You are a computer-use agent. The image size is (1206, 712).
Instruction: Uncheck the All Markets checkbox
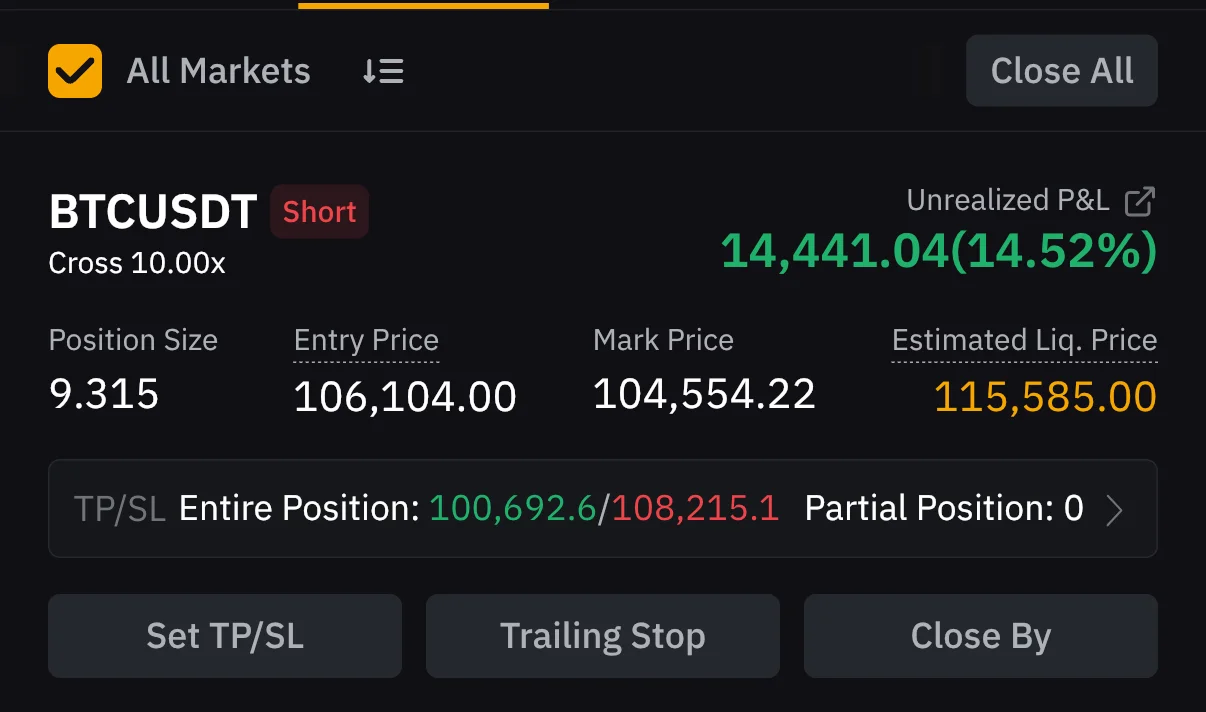[75, 71]
